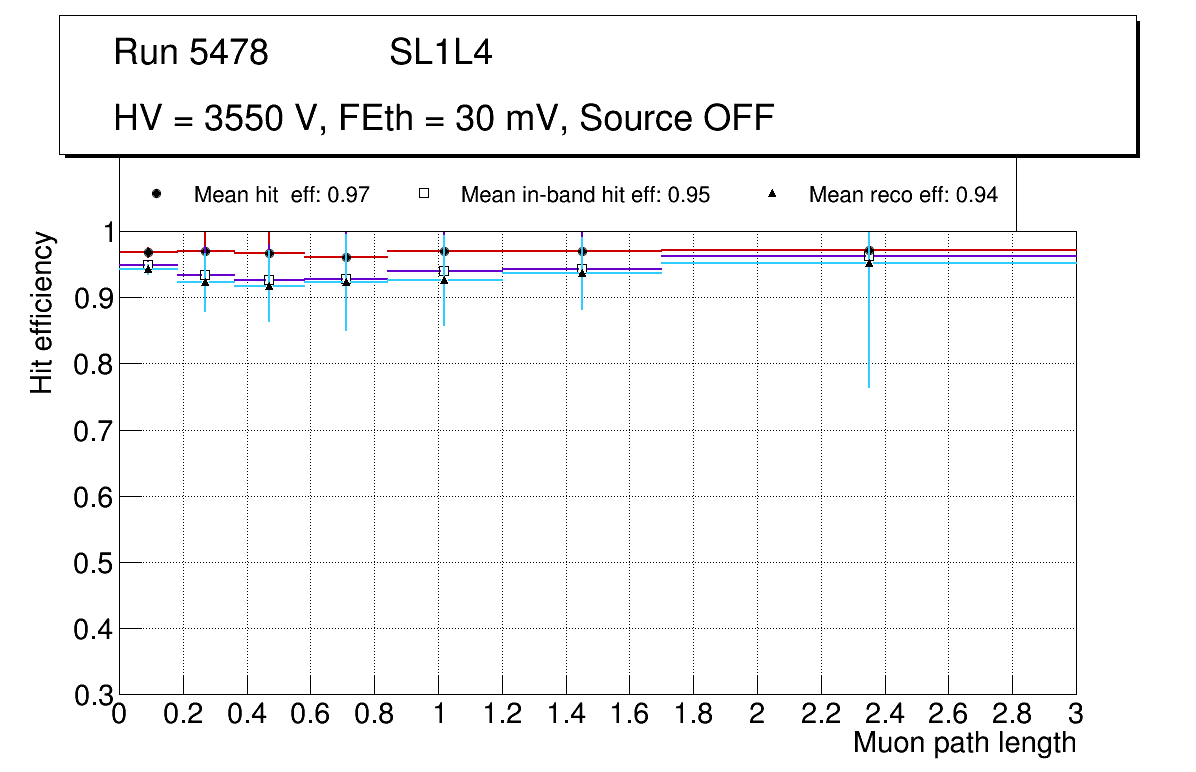Click the '0.5' tick label on the y-axis

pyautogui.click(x=92, y=563)
